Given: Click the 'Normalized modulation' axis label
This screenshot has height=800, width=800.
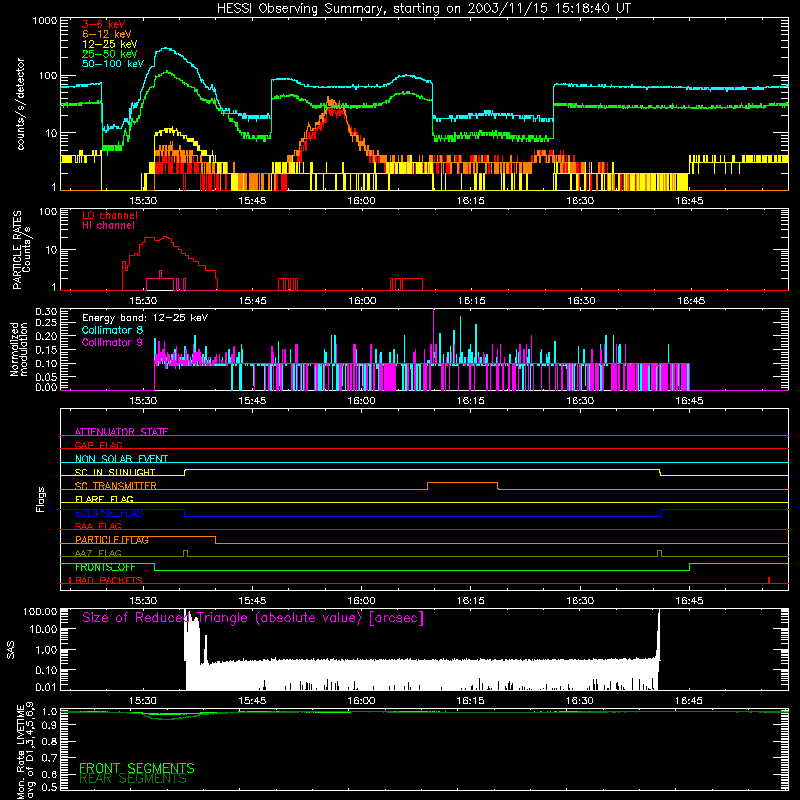Looking at the screenshot, I should 19,349.
